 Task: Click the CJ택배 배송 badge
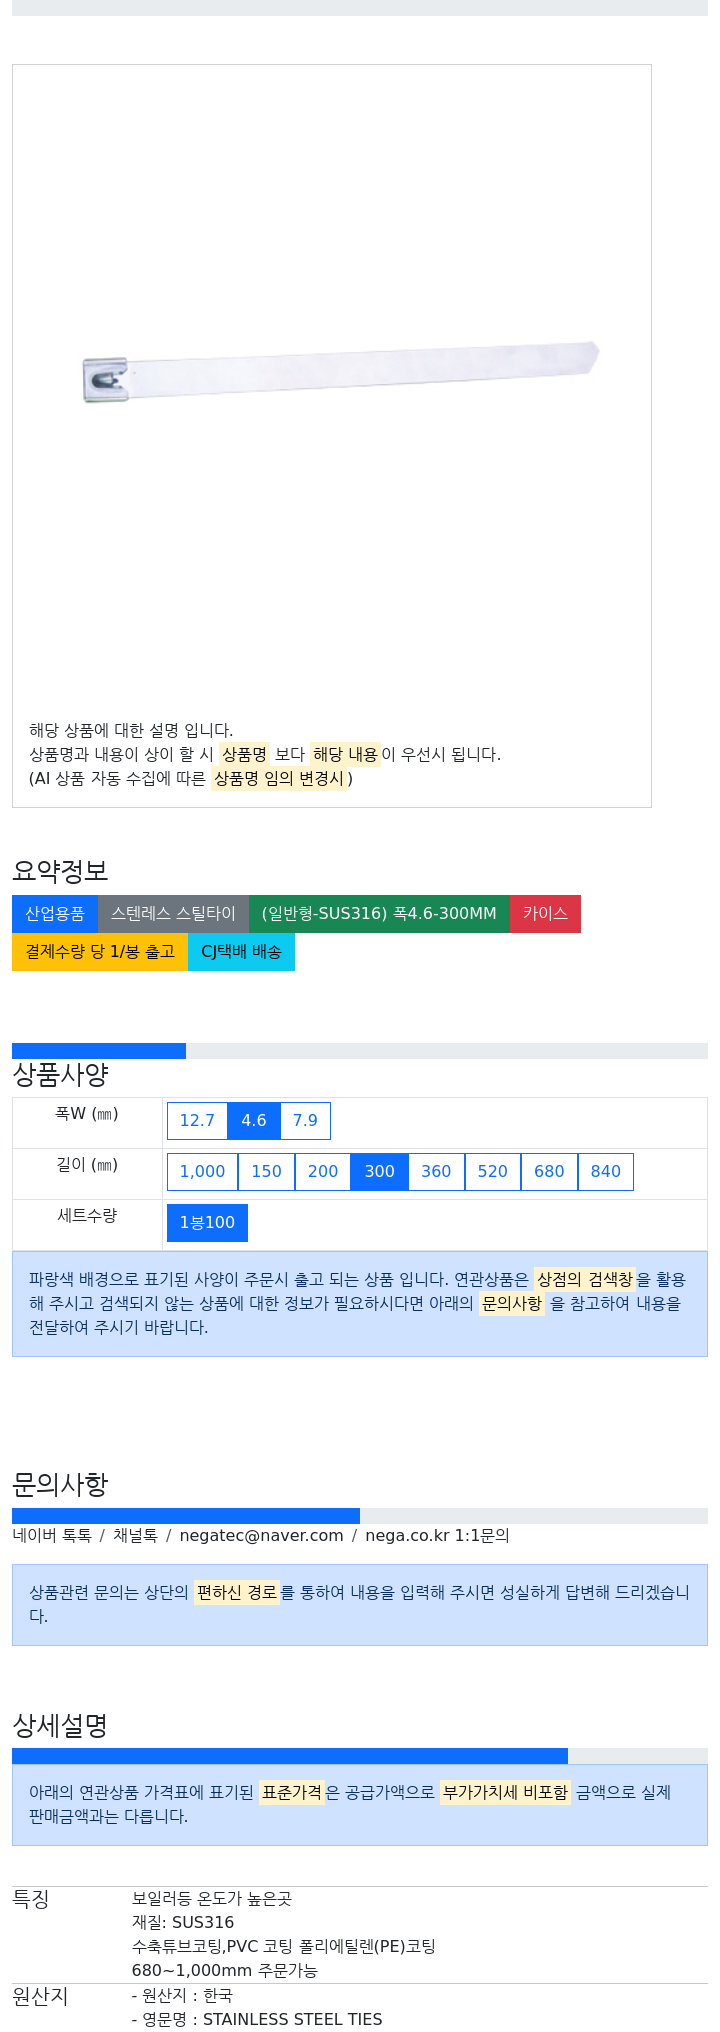tap(241, 951)
